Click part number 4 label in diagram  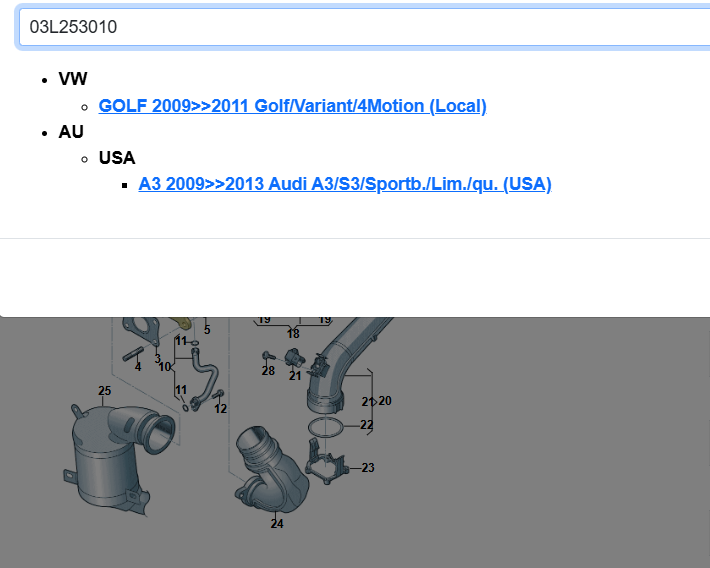pyautogui.click(x=138, y=367)
